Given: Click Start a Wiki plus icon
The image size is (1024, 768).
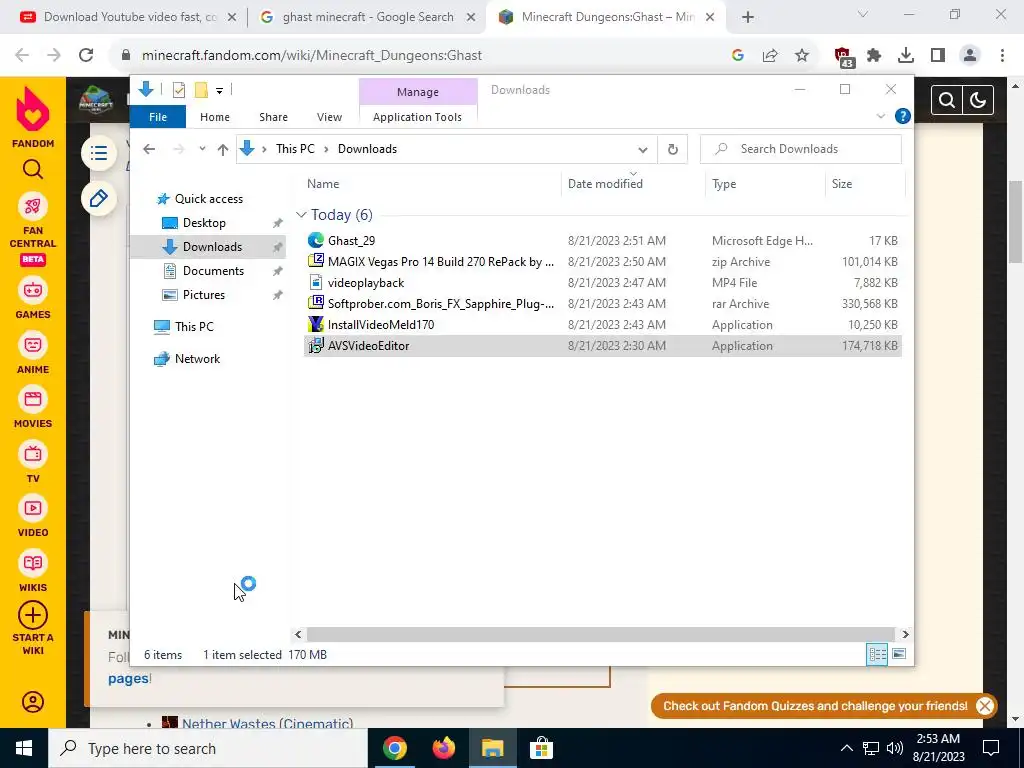Looking at the screenshot, I should pyautogui.click(x=33, y=615).
